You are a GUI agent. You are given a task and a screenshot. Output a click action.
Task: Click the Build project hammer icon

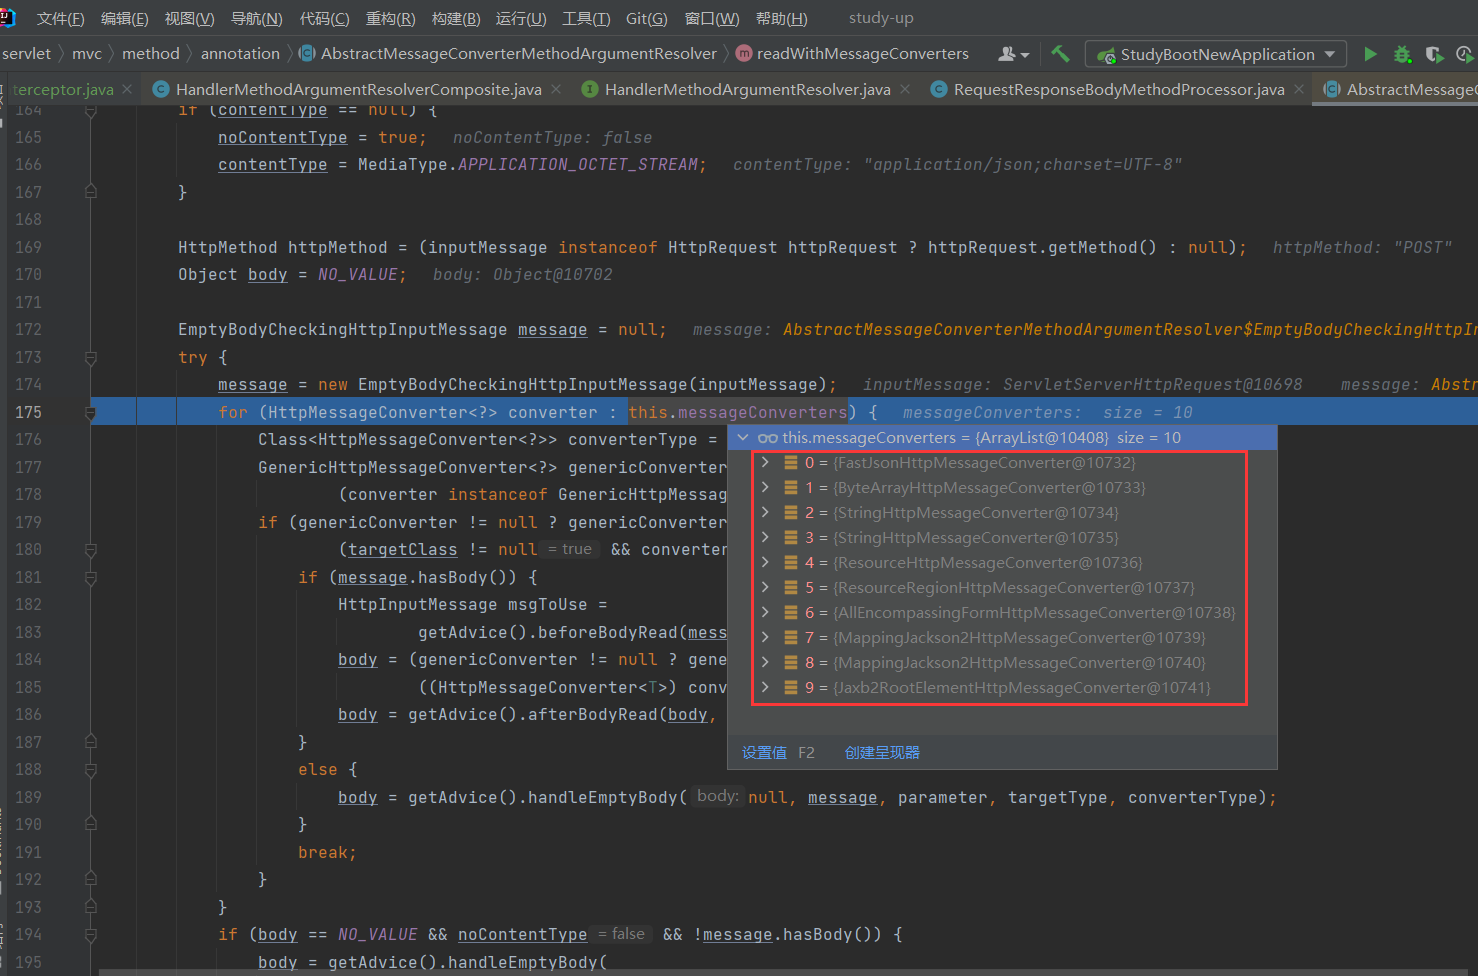[x=1060, y=54]
